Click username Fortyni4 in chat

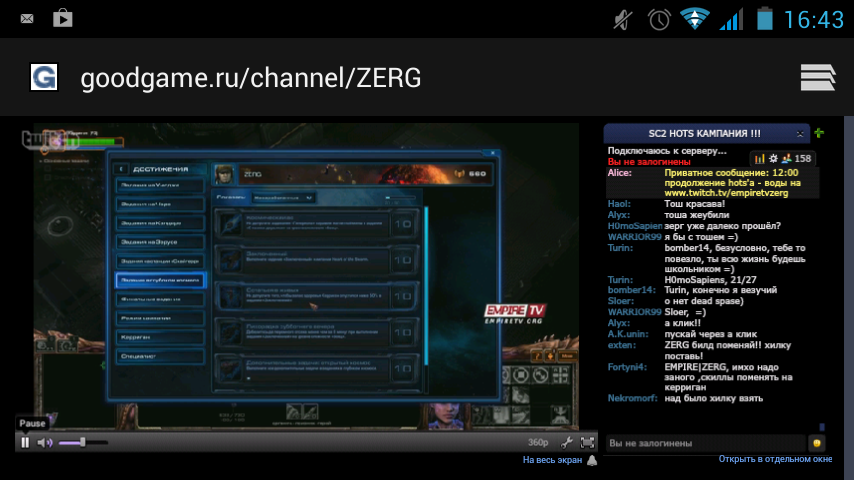click(627, 367)
